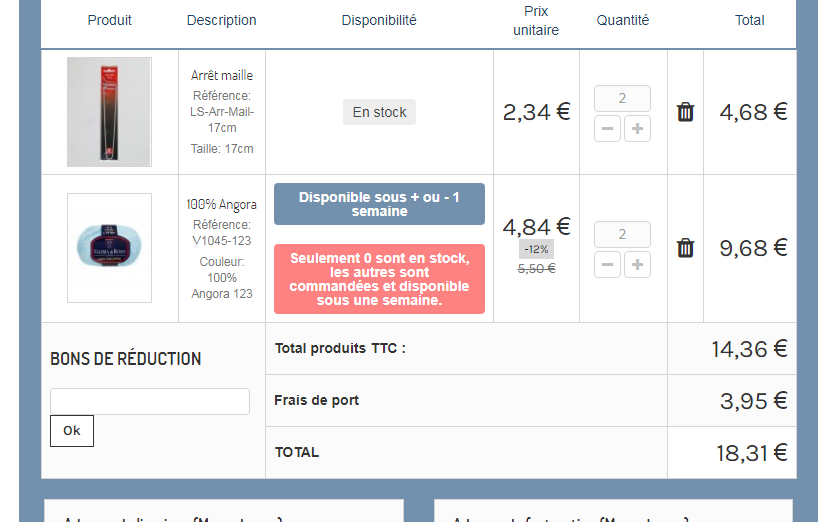Decrease Arrêt maille quantity with minus button
Image resolution: width=837 pixels, height=522 pixels.
point(607,129)
